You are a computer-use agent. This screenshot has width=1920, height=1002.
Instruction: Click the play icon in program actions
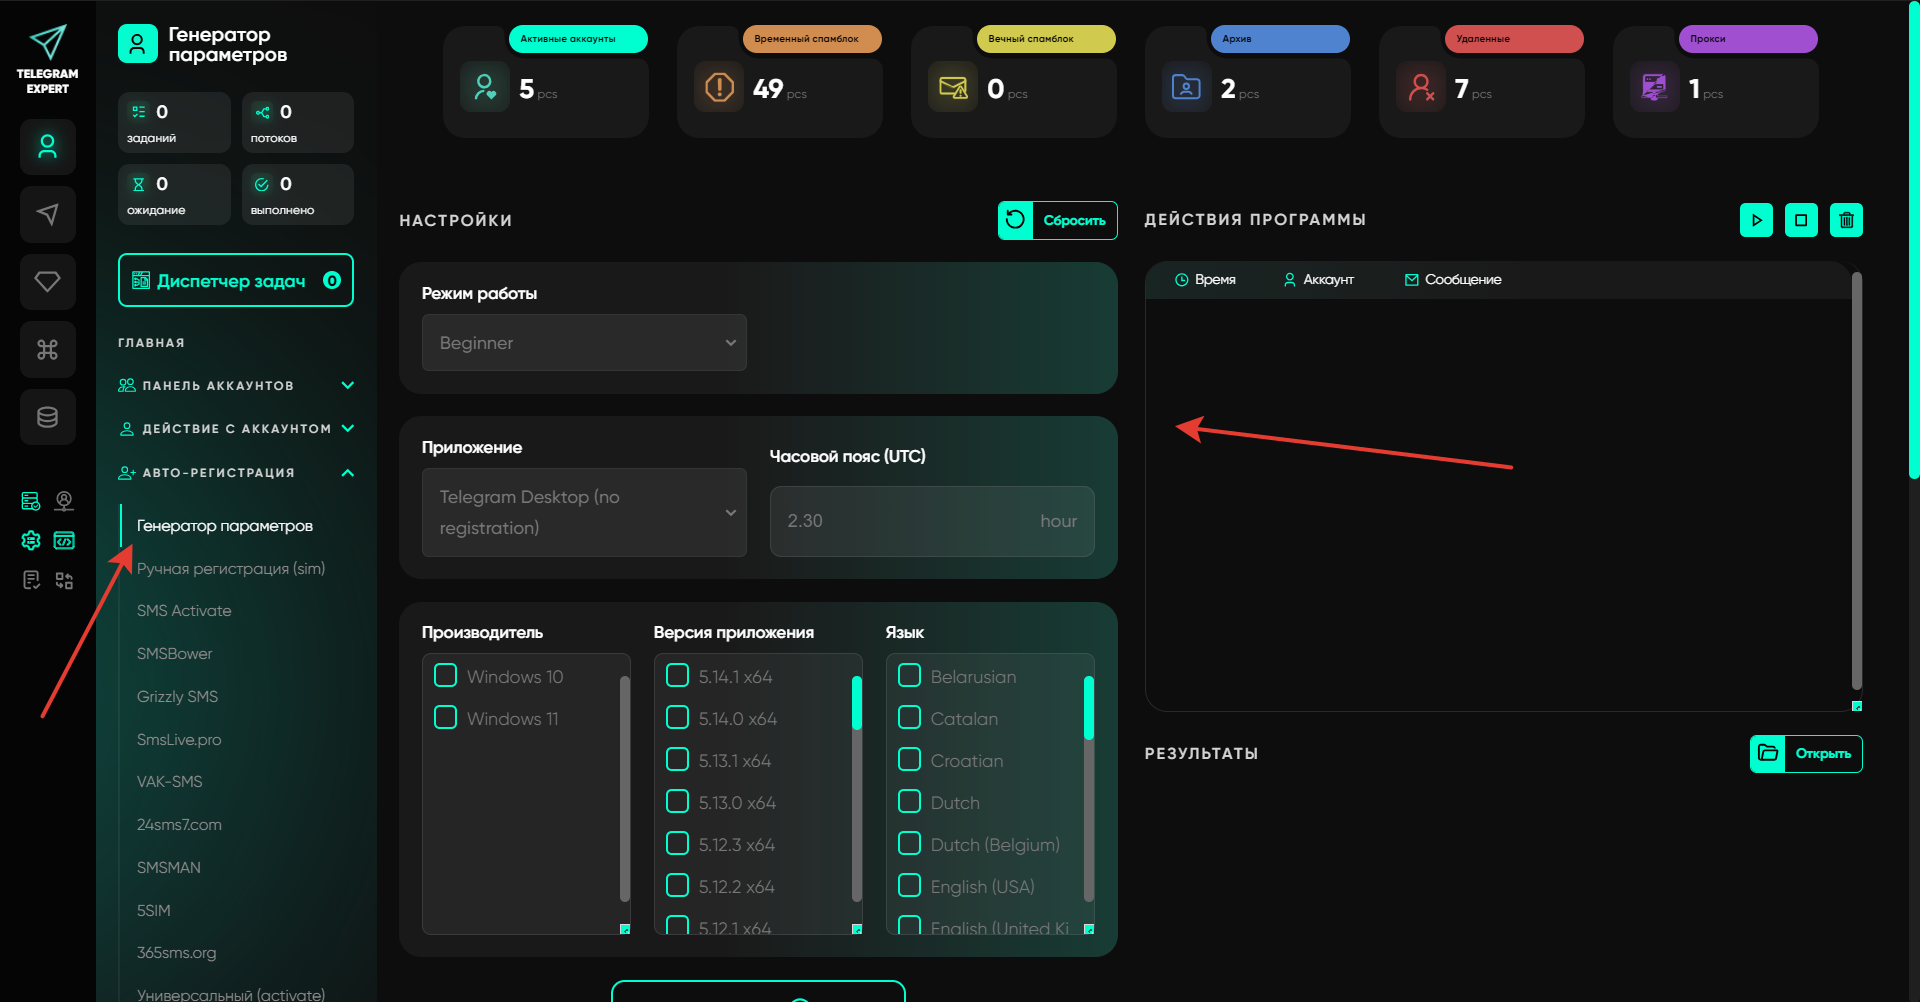coord(1756,220)
